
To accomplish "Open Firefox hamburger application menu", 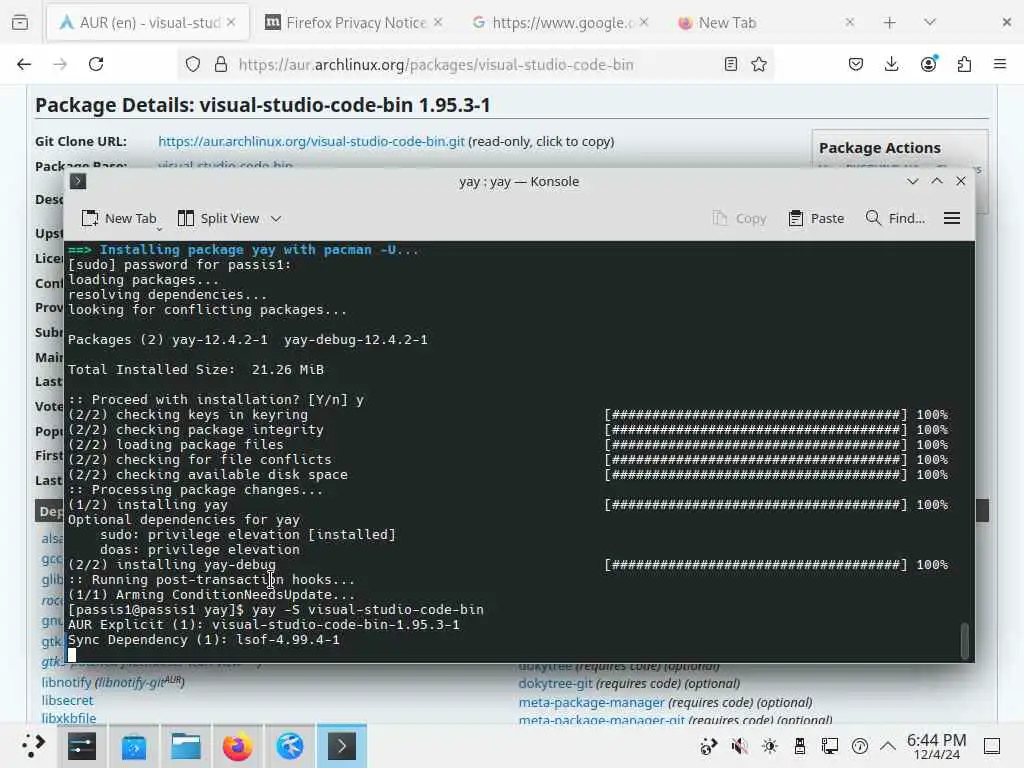I will click(1000, 64).
